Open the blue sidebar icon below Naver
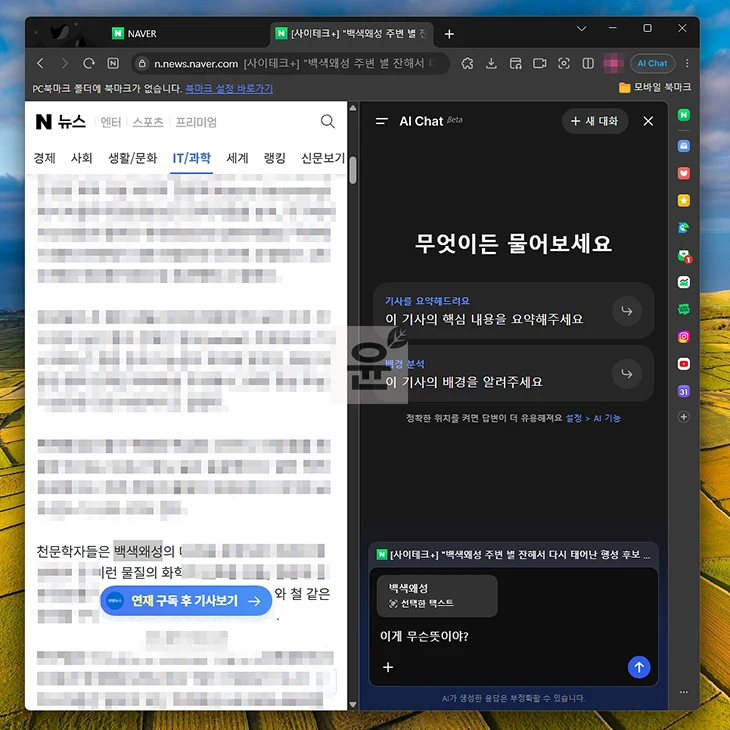 (x=683, y=146)
